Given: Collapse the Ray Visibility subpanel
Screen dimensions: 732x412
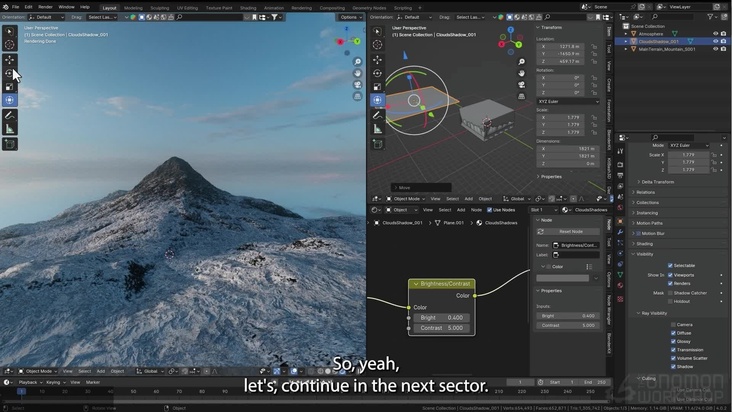Looking at the screenshot, I should tap(652, 314).
